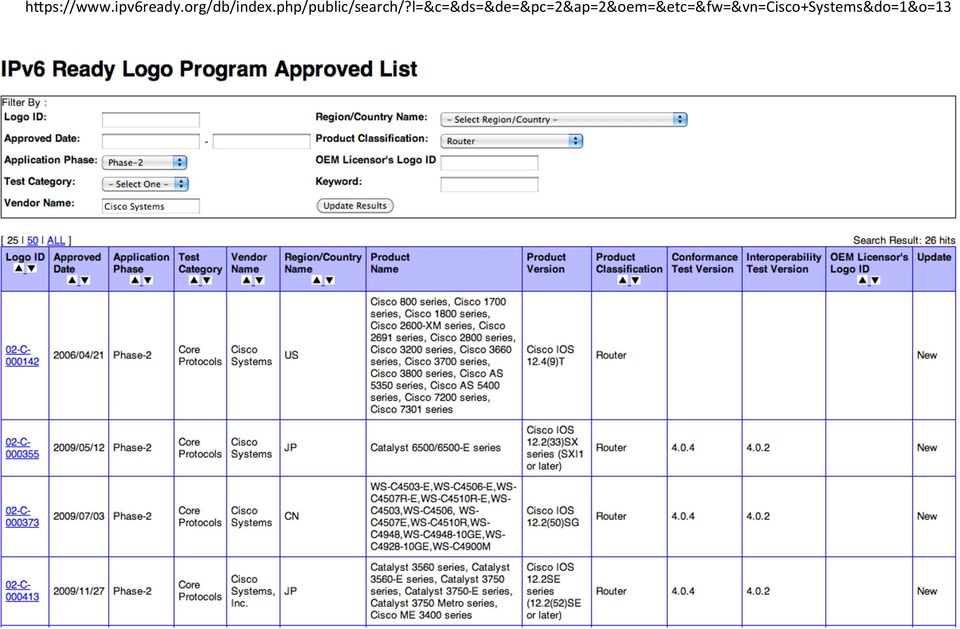
Task: Click the Update Results button
Action: (355, 206)
